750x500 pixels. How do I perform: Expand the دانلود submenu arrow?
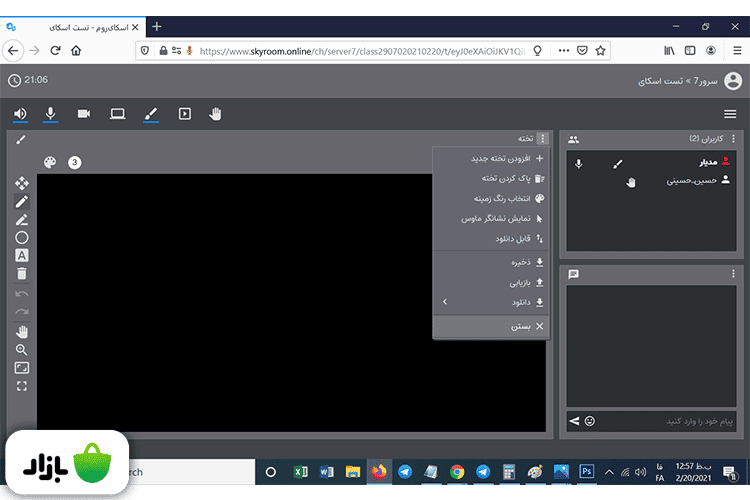[445, 301]
